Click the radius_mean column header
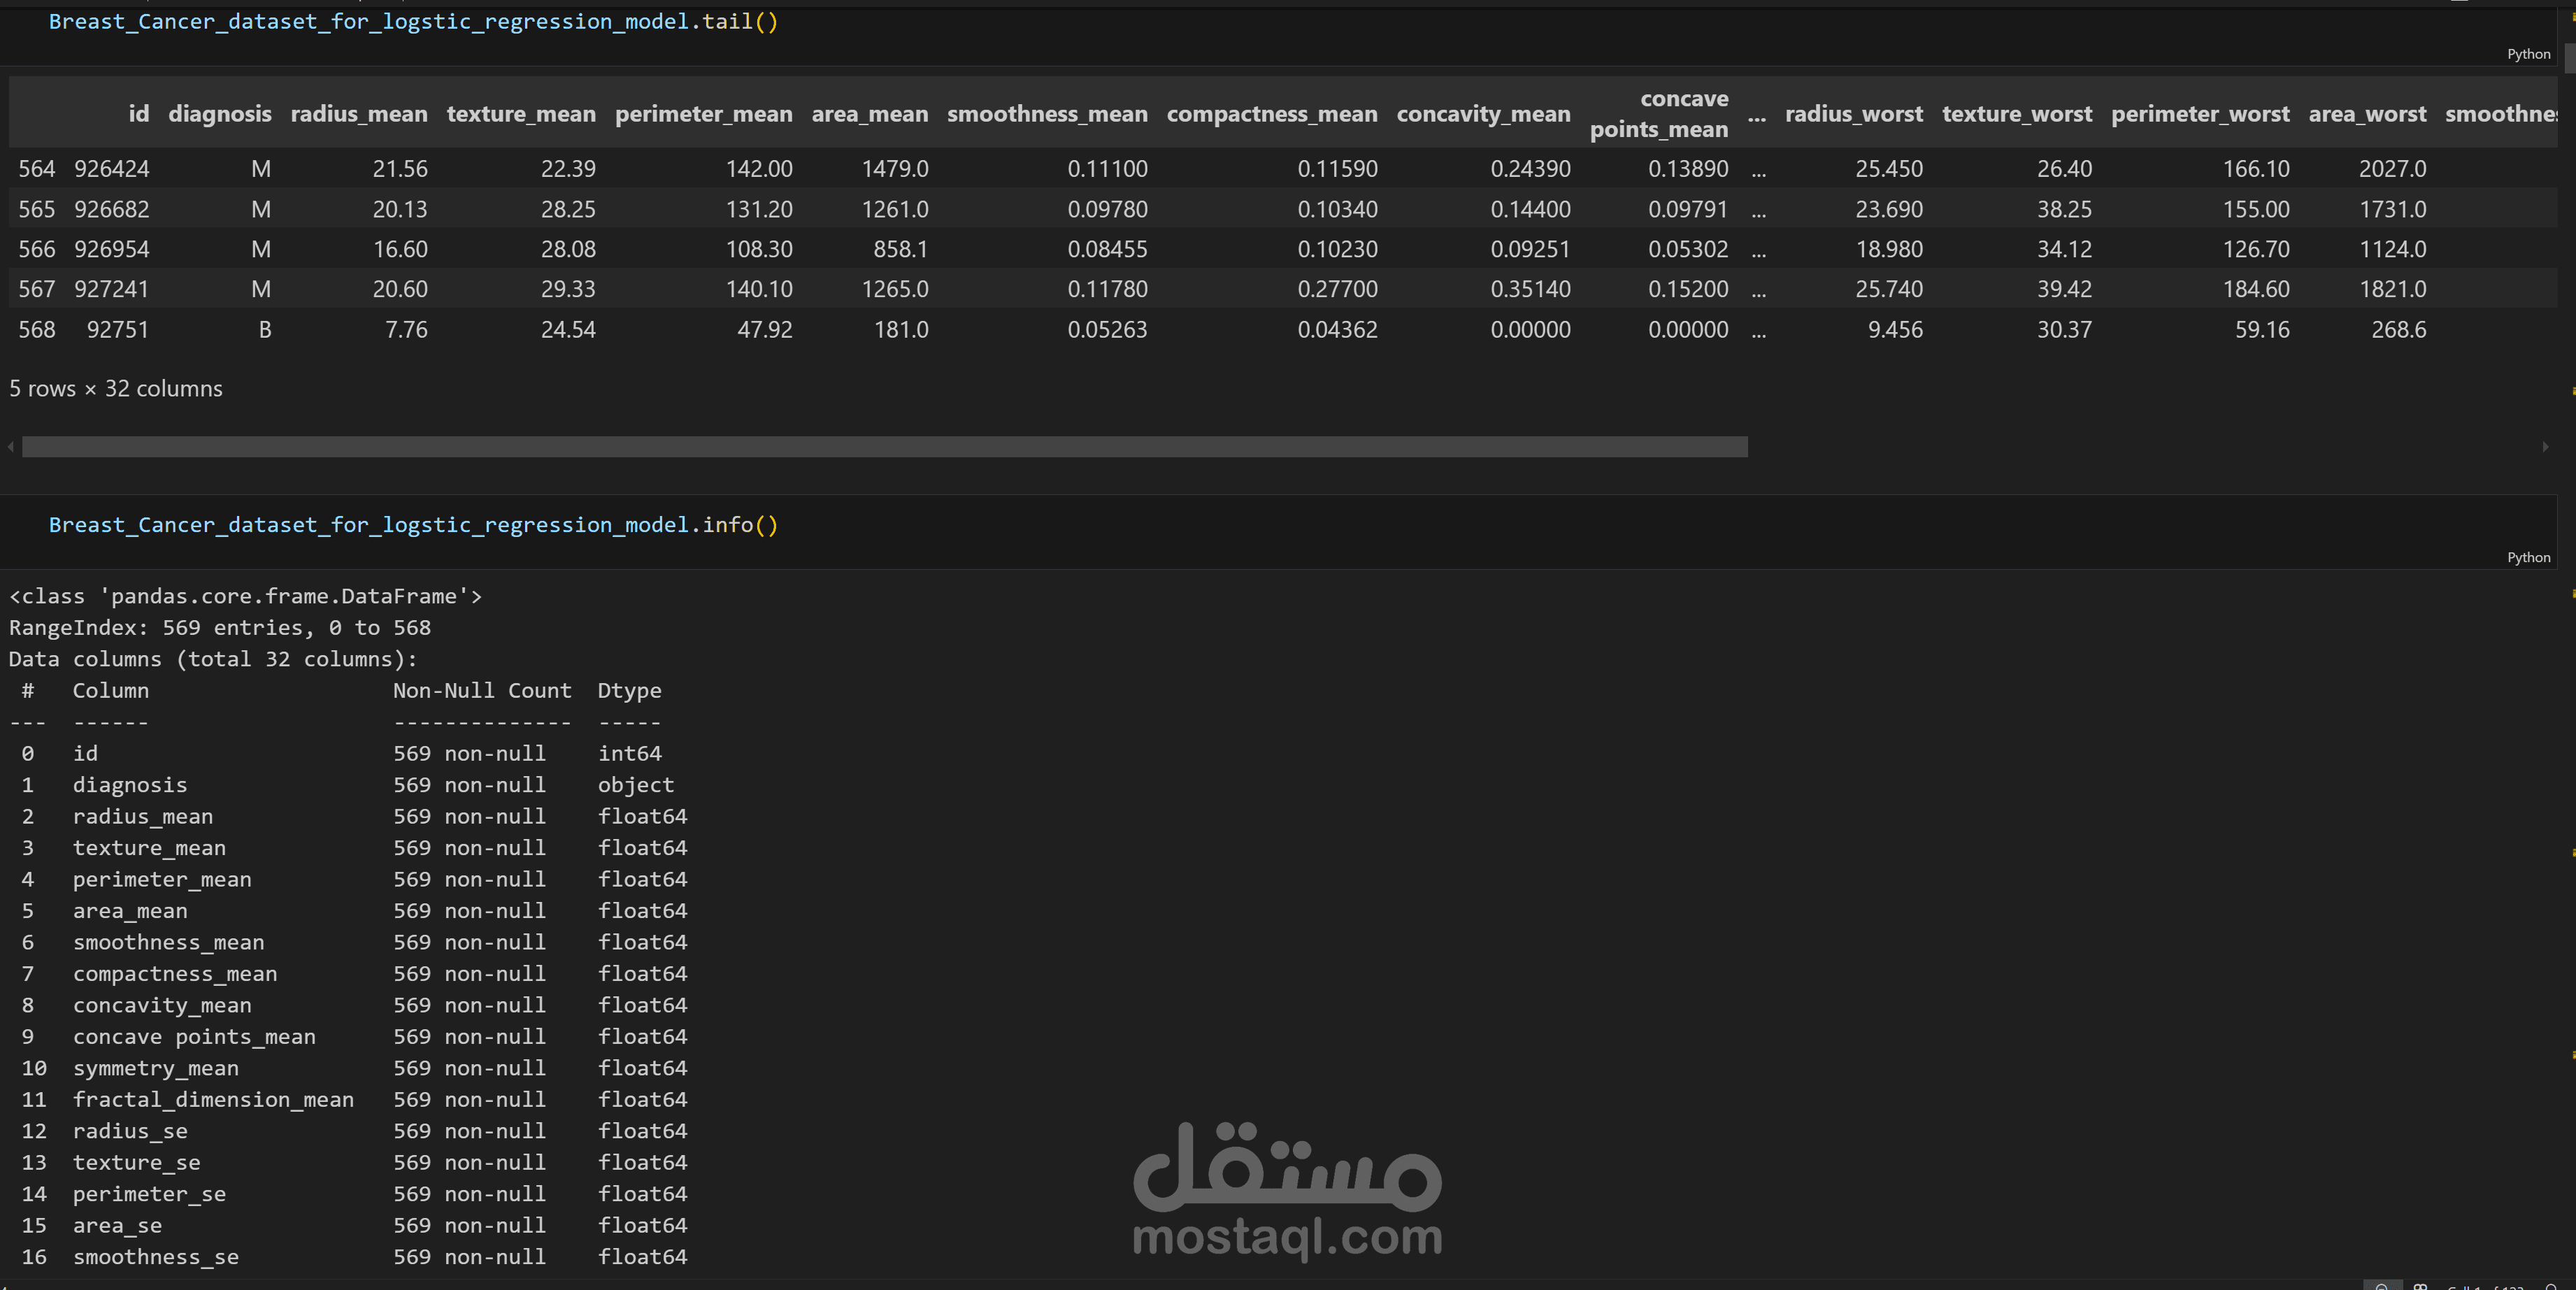Screen dimensions: 2576x1290 (x=358, y=114)
